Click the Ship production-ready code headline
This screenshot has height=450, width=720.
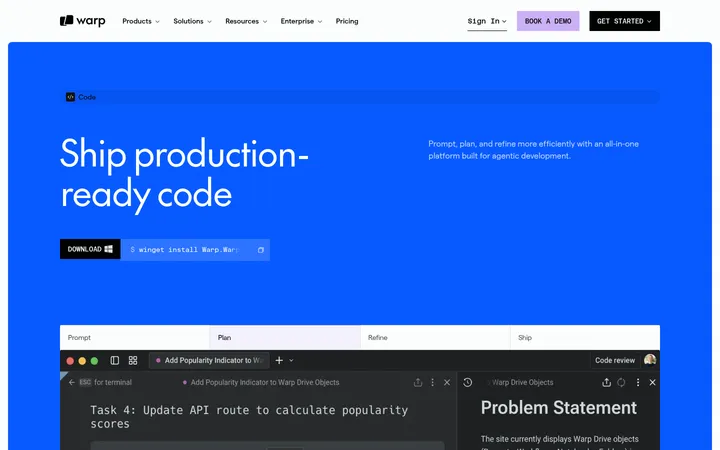pos(184,174)
